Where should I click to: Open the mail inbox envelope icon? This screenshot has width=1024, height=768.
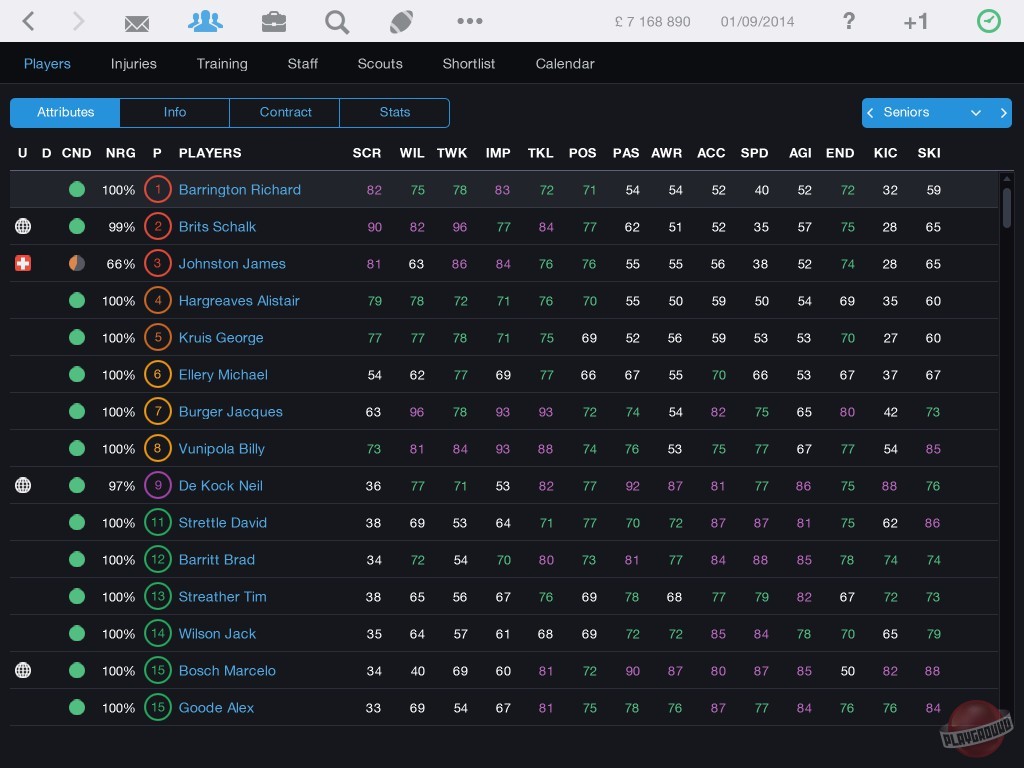click(x=137, y=22)
